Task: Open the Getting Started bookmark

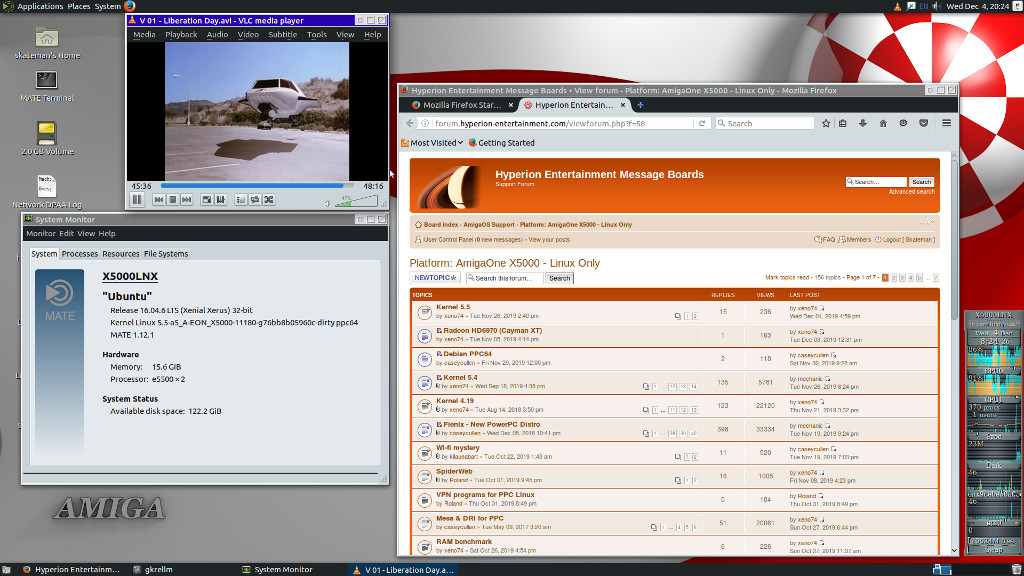Action: [x=502, y=143]
